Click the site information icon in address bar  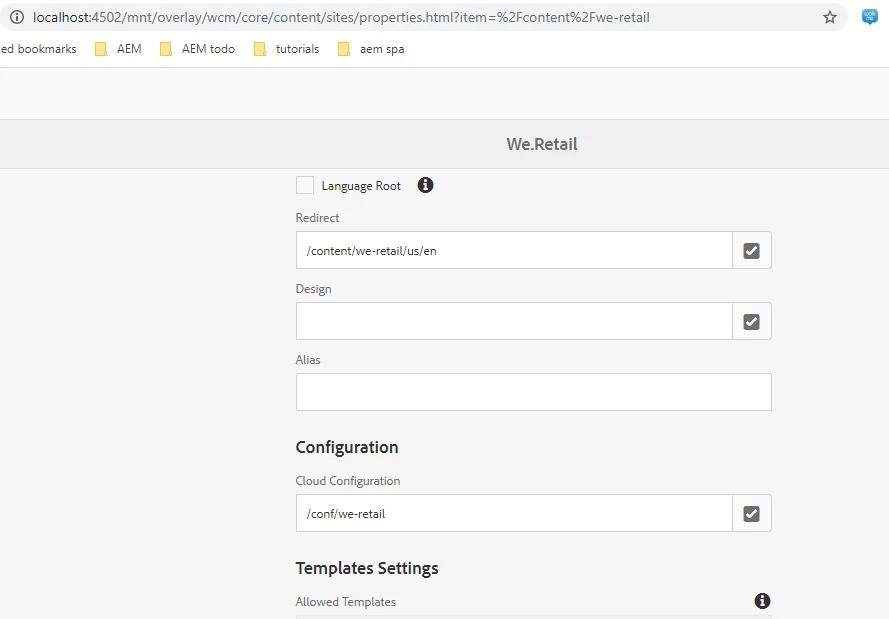tap(17, 18)
